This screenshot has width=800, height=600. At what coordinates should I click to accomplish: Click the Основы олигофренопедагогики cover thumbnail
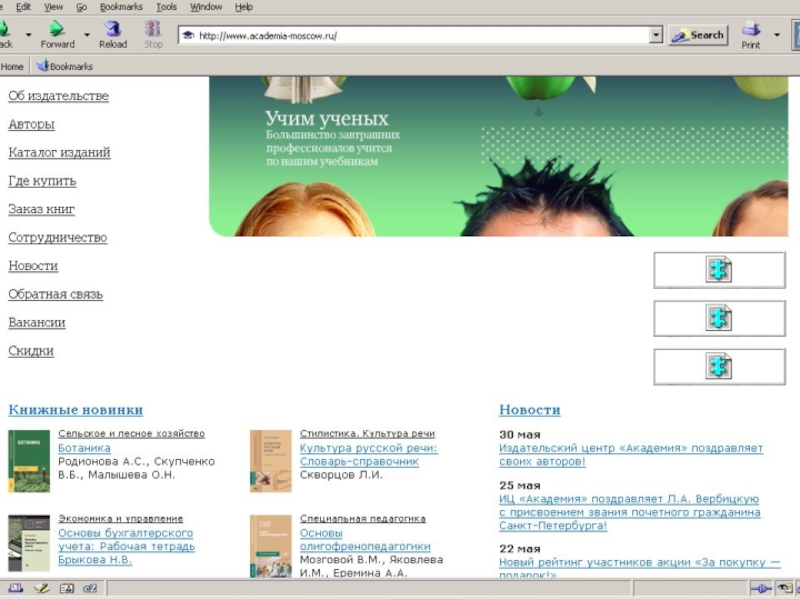pos(270,546)
